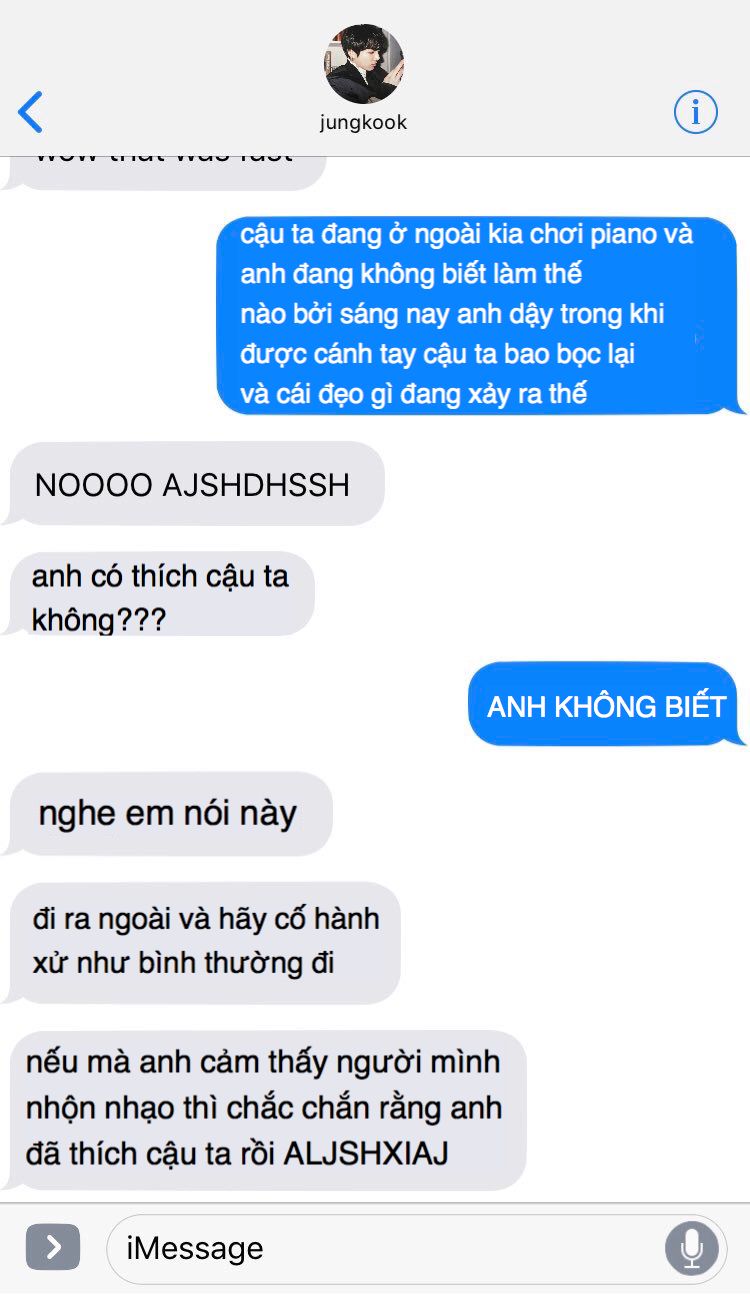Viewport: 750px width, 1294px height.
Task: Expand the apps chevron button
Action: pos(53,1247)
